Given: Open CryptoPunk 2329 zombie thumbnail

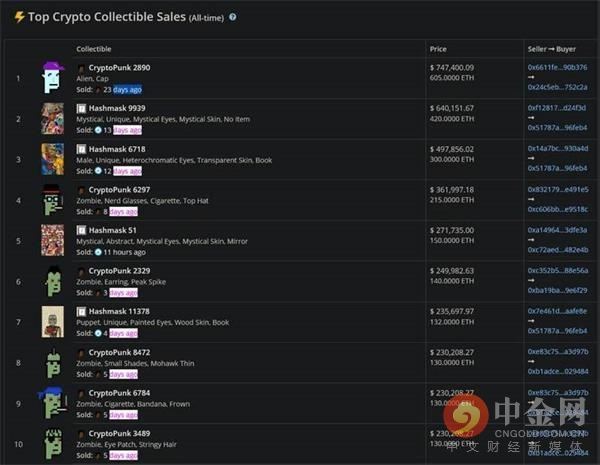Looking at the screenshot, I should point(53,281).
